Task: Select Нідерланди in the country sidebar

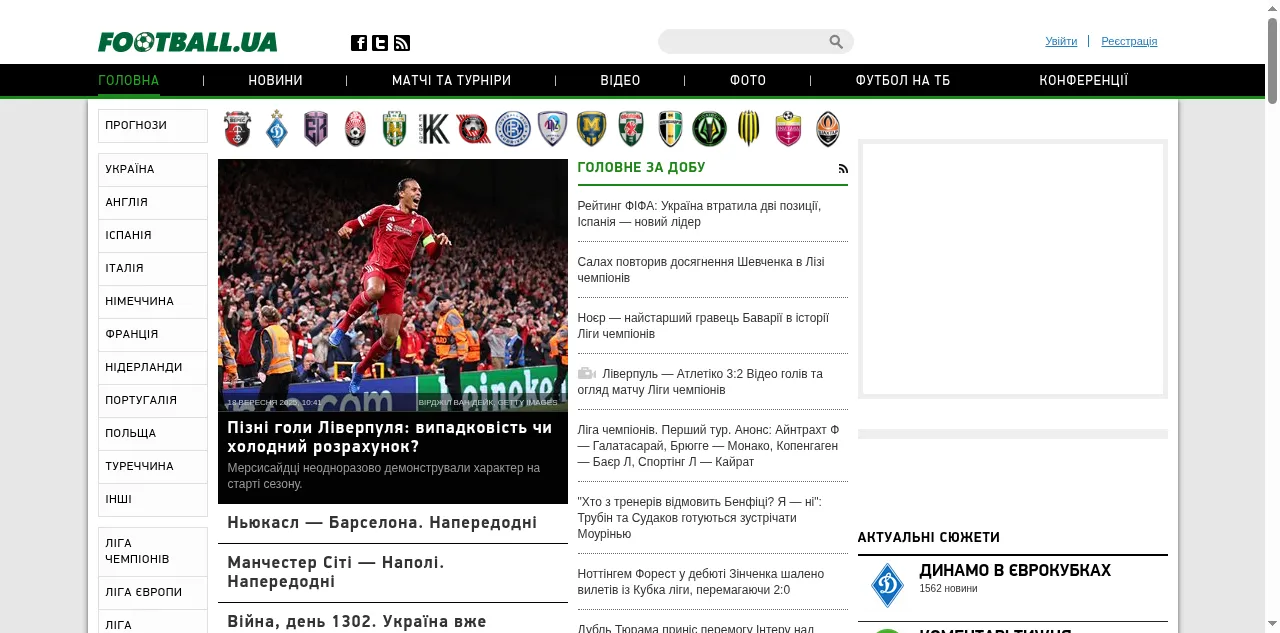Action: [x=153, y=368]
